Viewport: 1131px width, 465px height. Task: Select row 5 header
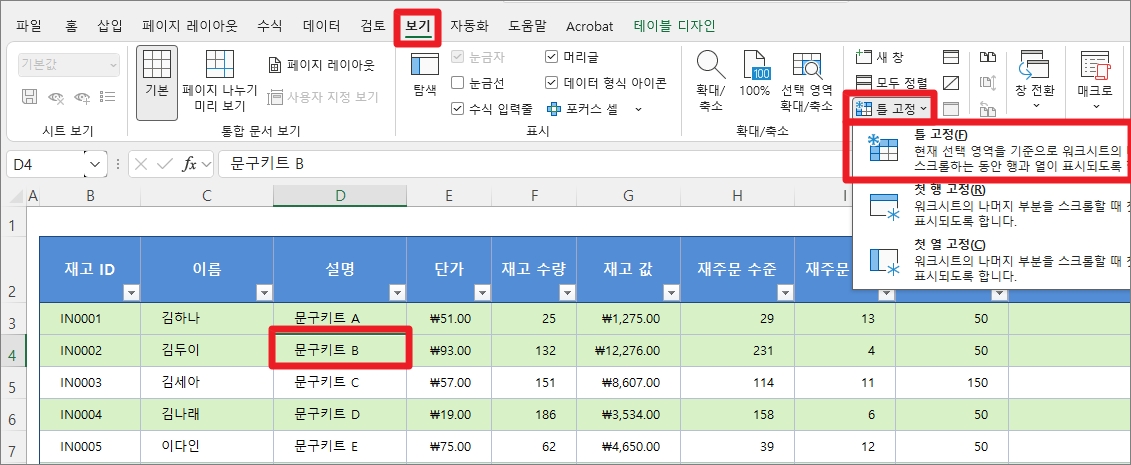coord(12,383)
